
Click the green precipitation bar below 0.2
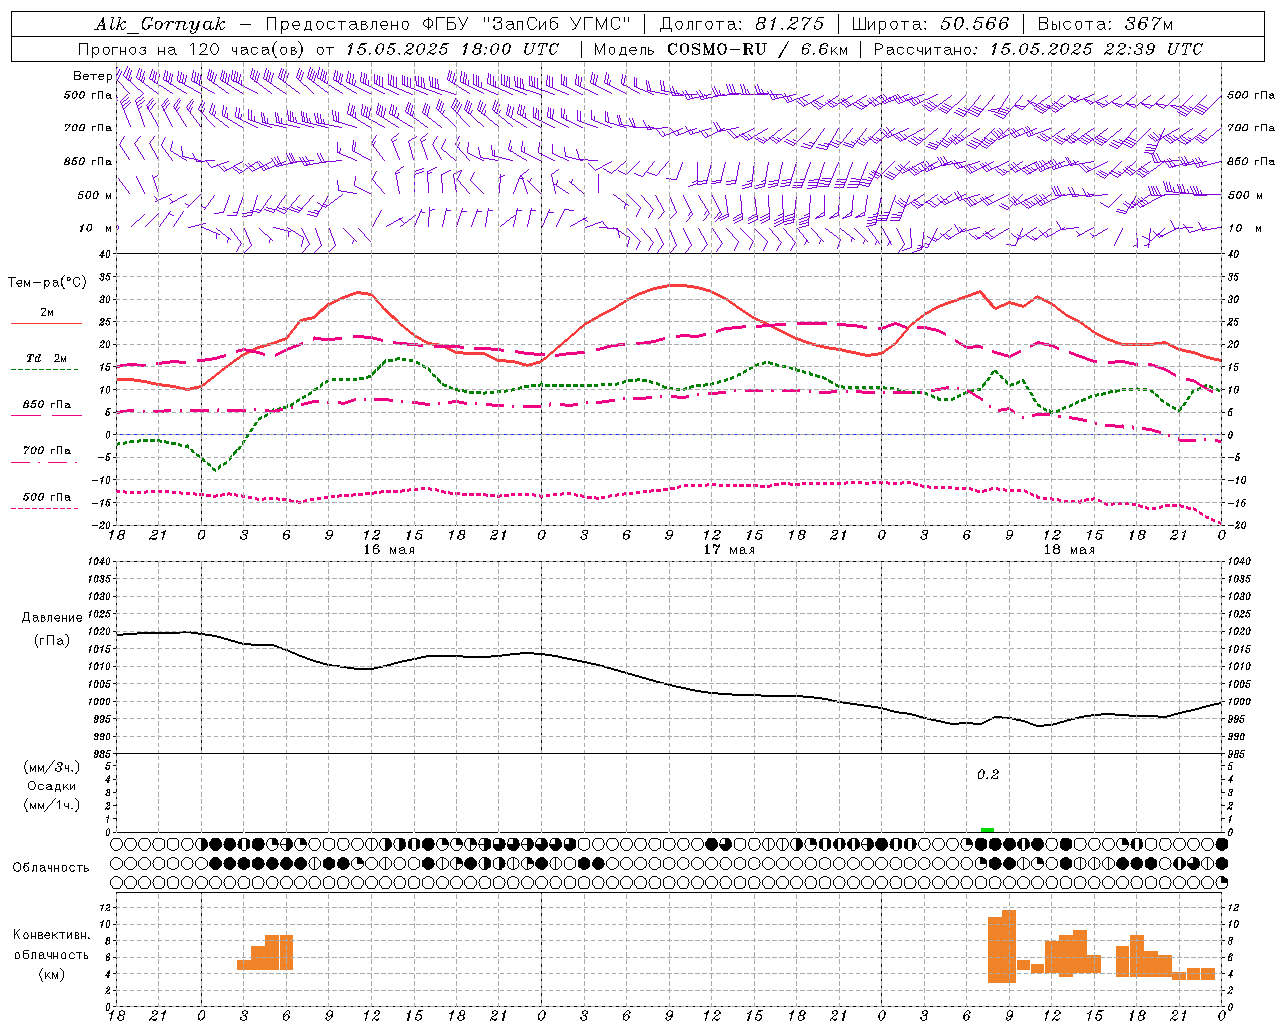point(987,830)
